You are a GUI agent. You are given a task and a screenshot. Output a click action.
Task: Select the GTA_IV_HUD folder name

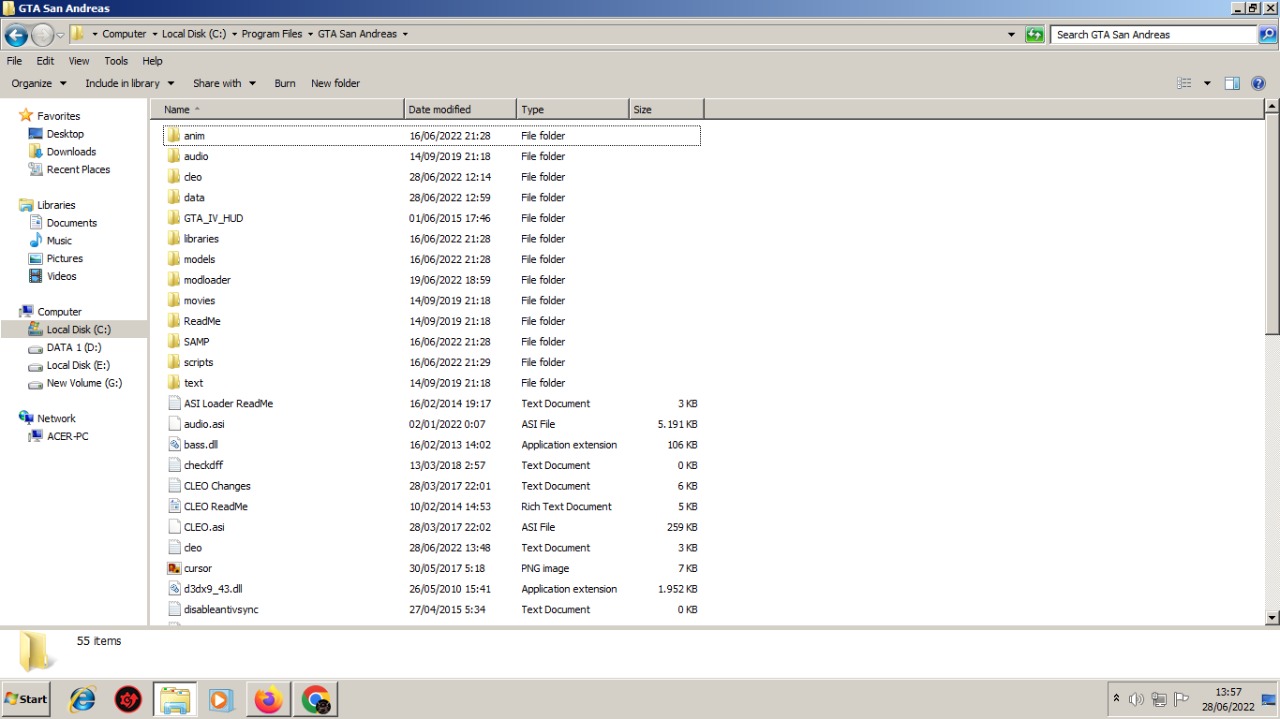pos(213,218)
